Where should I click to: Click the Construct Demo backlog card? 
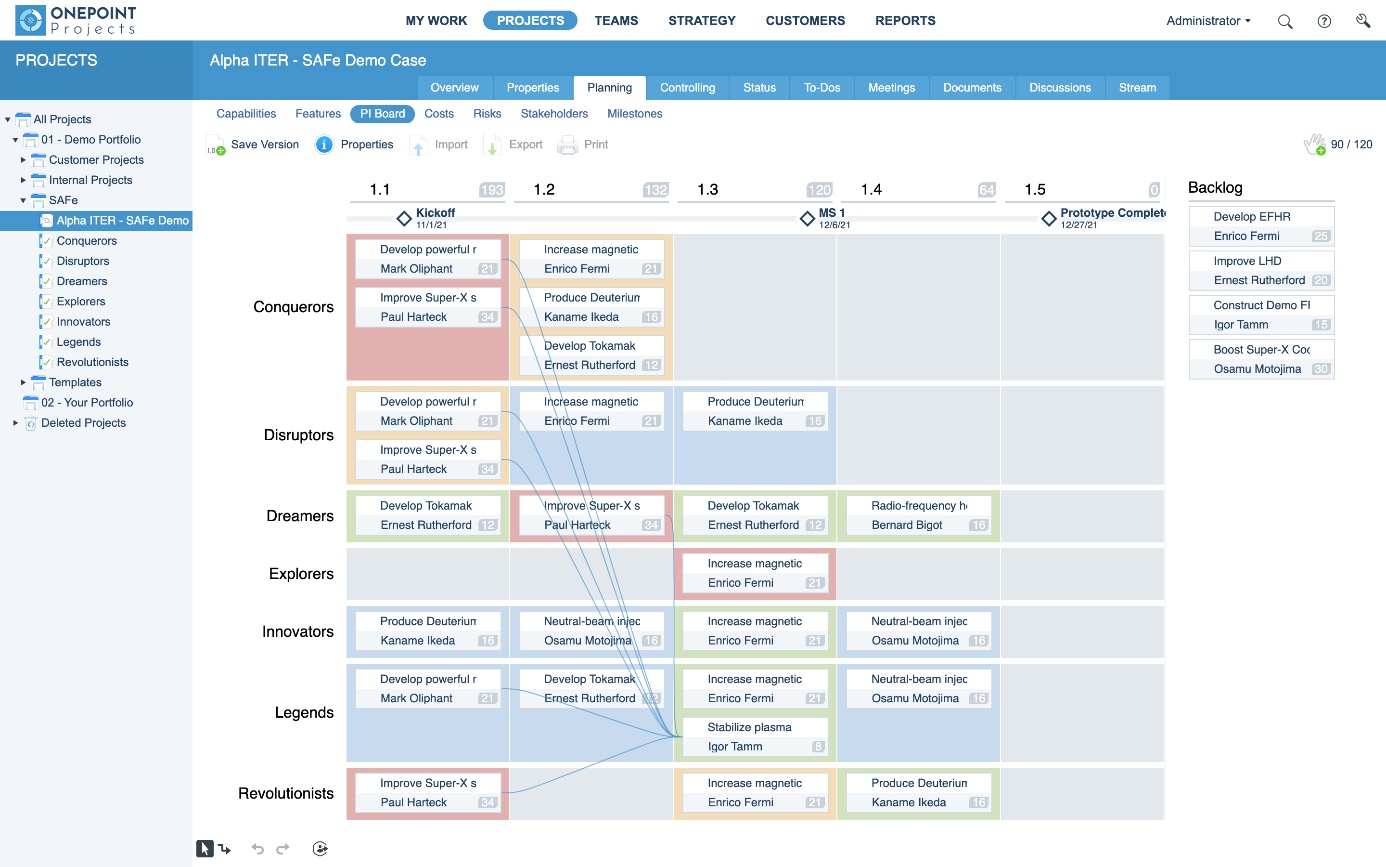(x=1262, y=315)
